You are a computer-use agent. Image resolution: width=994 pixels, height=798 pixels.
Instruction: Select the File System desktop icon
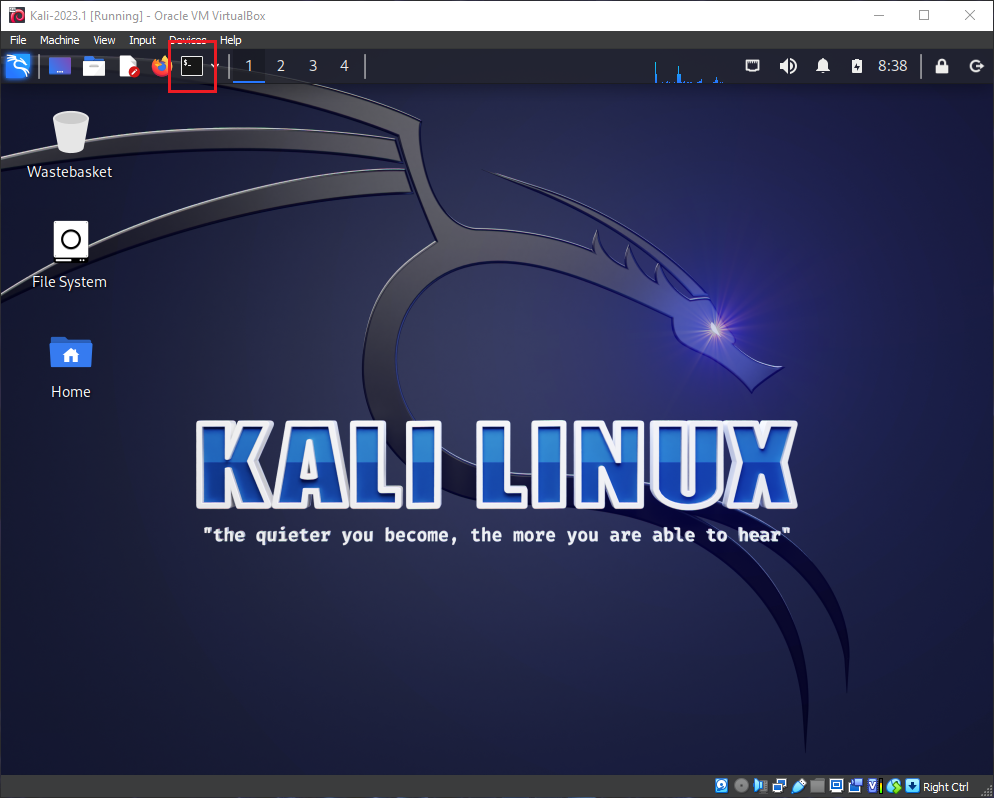(70, 255)
